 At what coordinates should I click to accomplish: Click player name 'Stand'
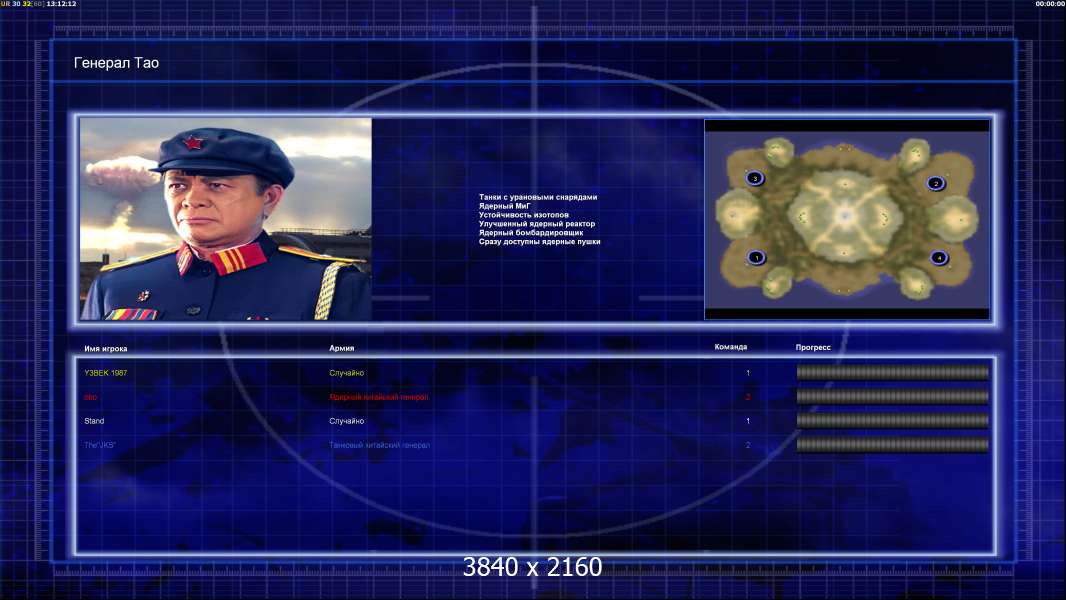point(94,421)
